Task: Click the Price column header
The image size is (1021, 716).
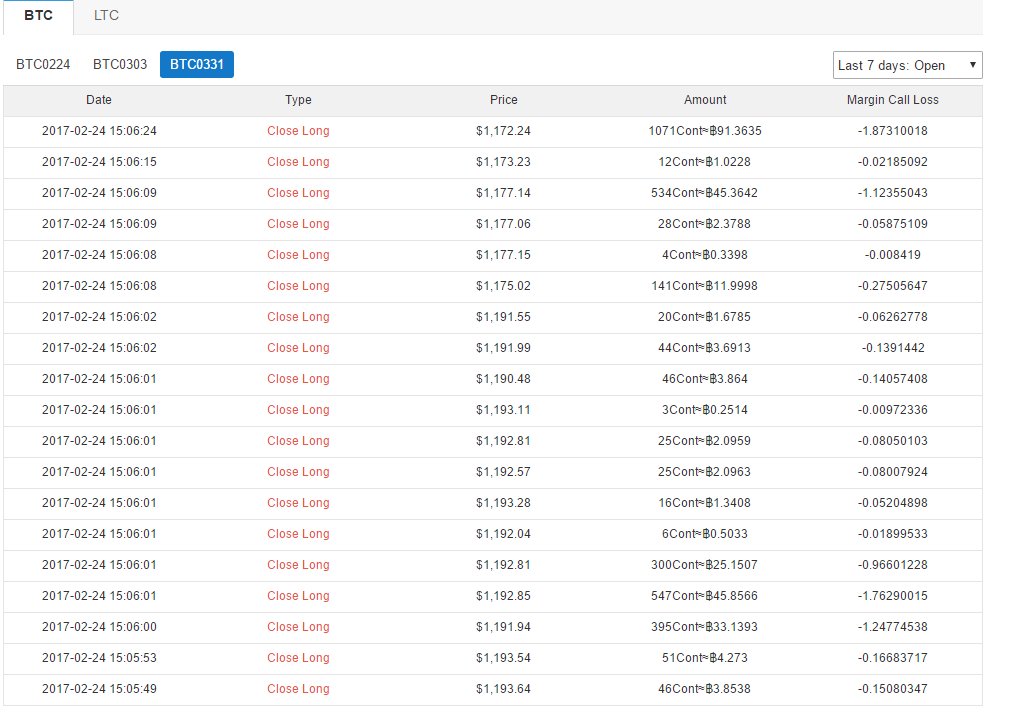Action: (x=503, y=100)
